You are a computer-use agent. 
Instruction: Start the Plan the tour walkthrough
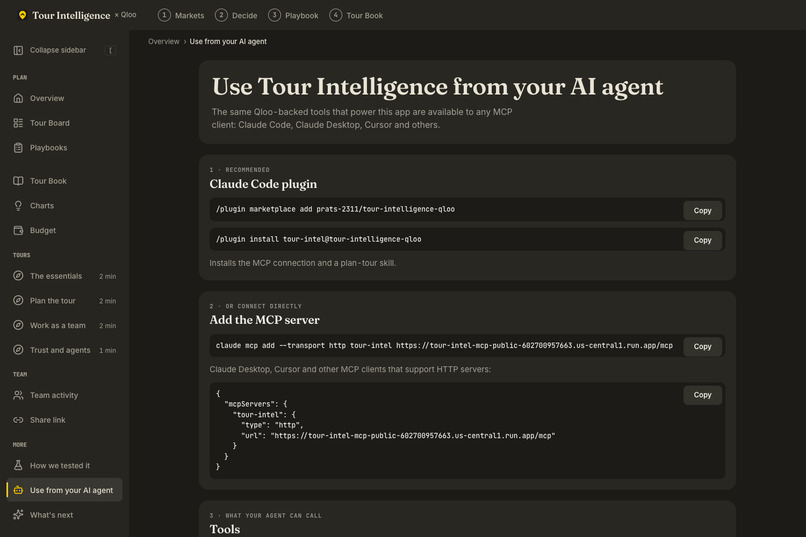pyautogui.click(x=65, y=301)
